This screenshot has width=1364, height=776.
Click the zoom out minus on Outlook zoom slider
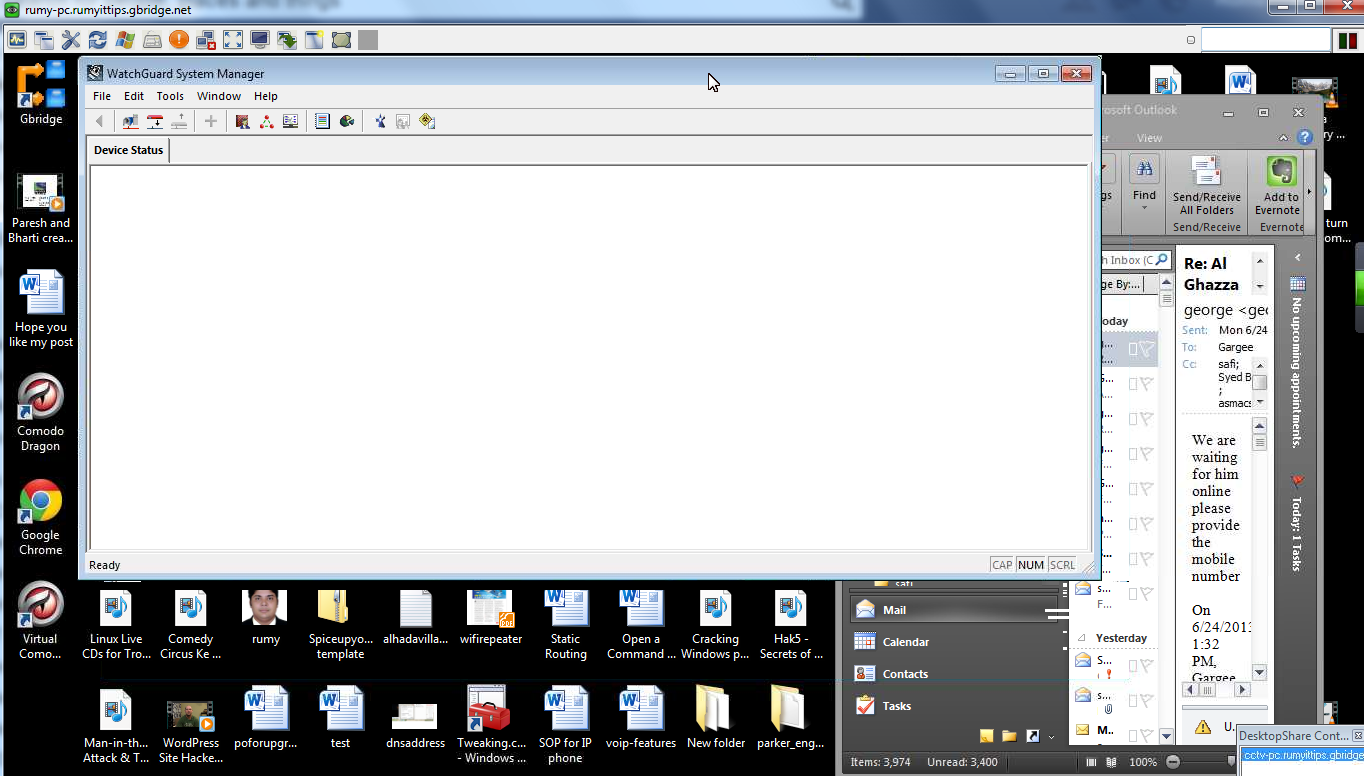coord(1173,762)
